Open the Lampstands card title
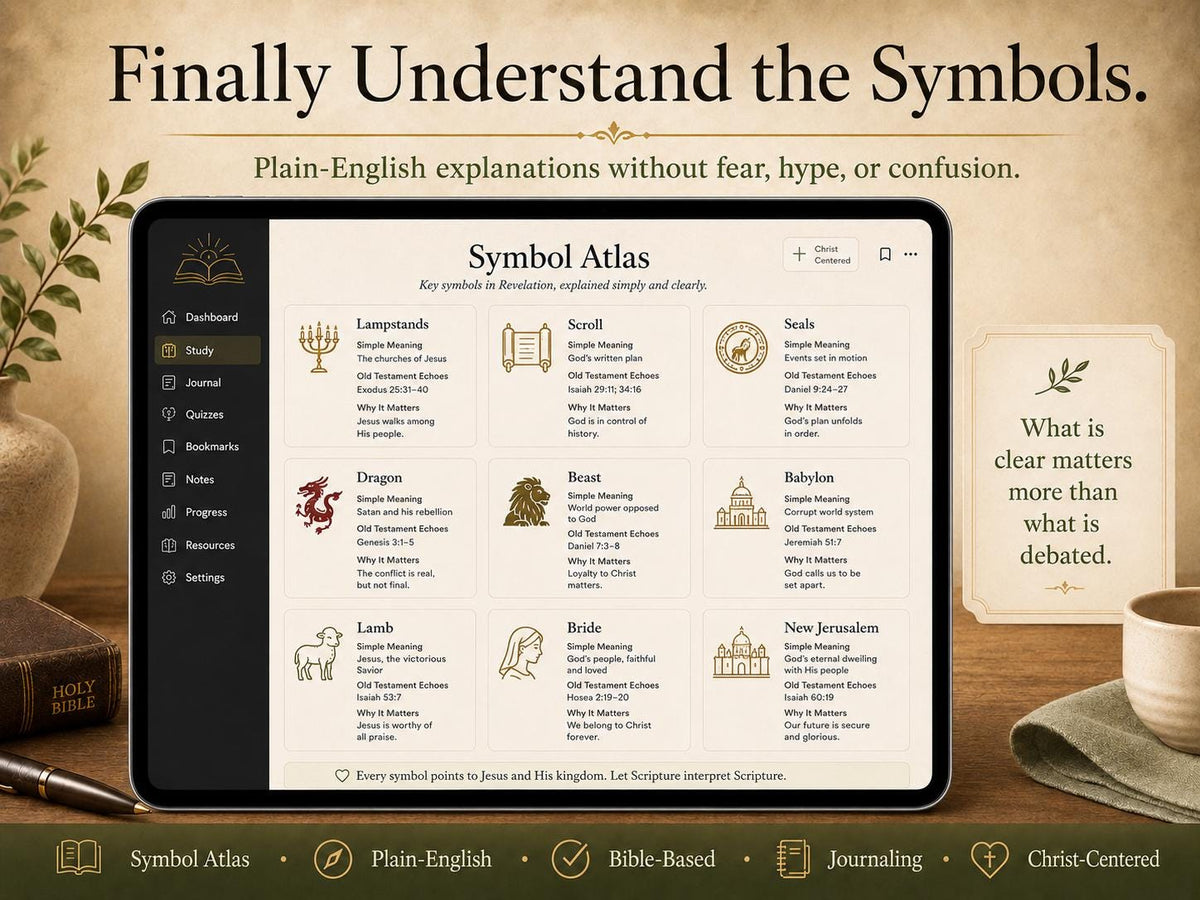Image resolution: width=1200 pixels, height=900 pixels. click(392, 324)
